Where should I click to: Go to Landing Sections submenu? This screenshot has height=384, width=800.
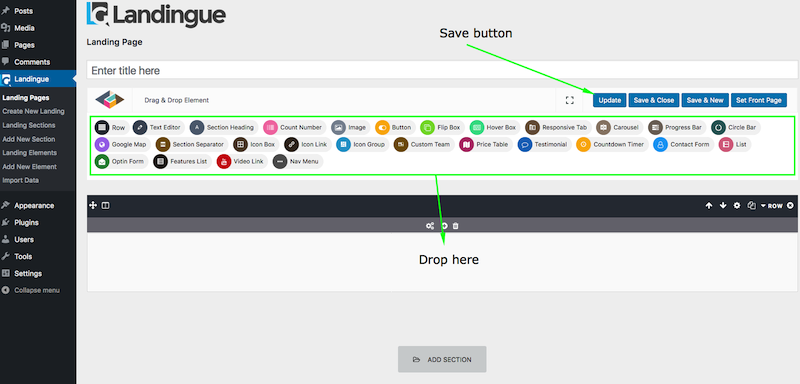click(29, 125)
